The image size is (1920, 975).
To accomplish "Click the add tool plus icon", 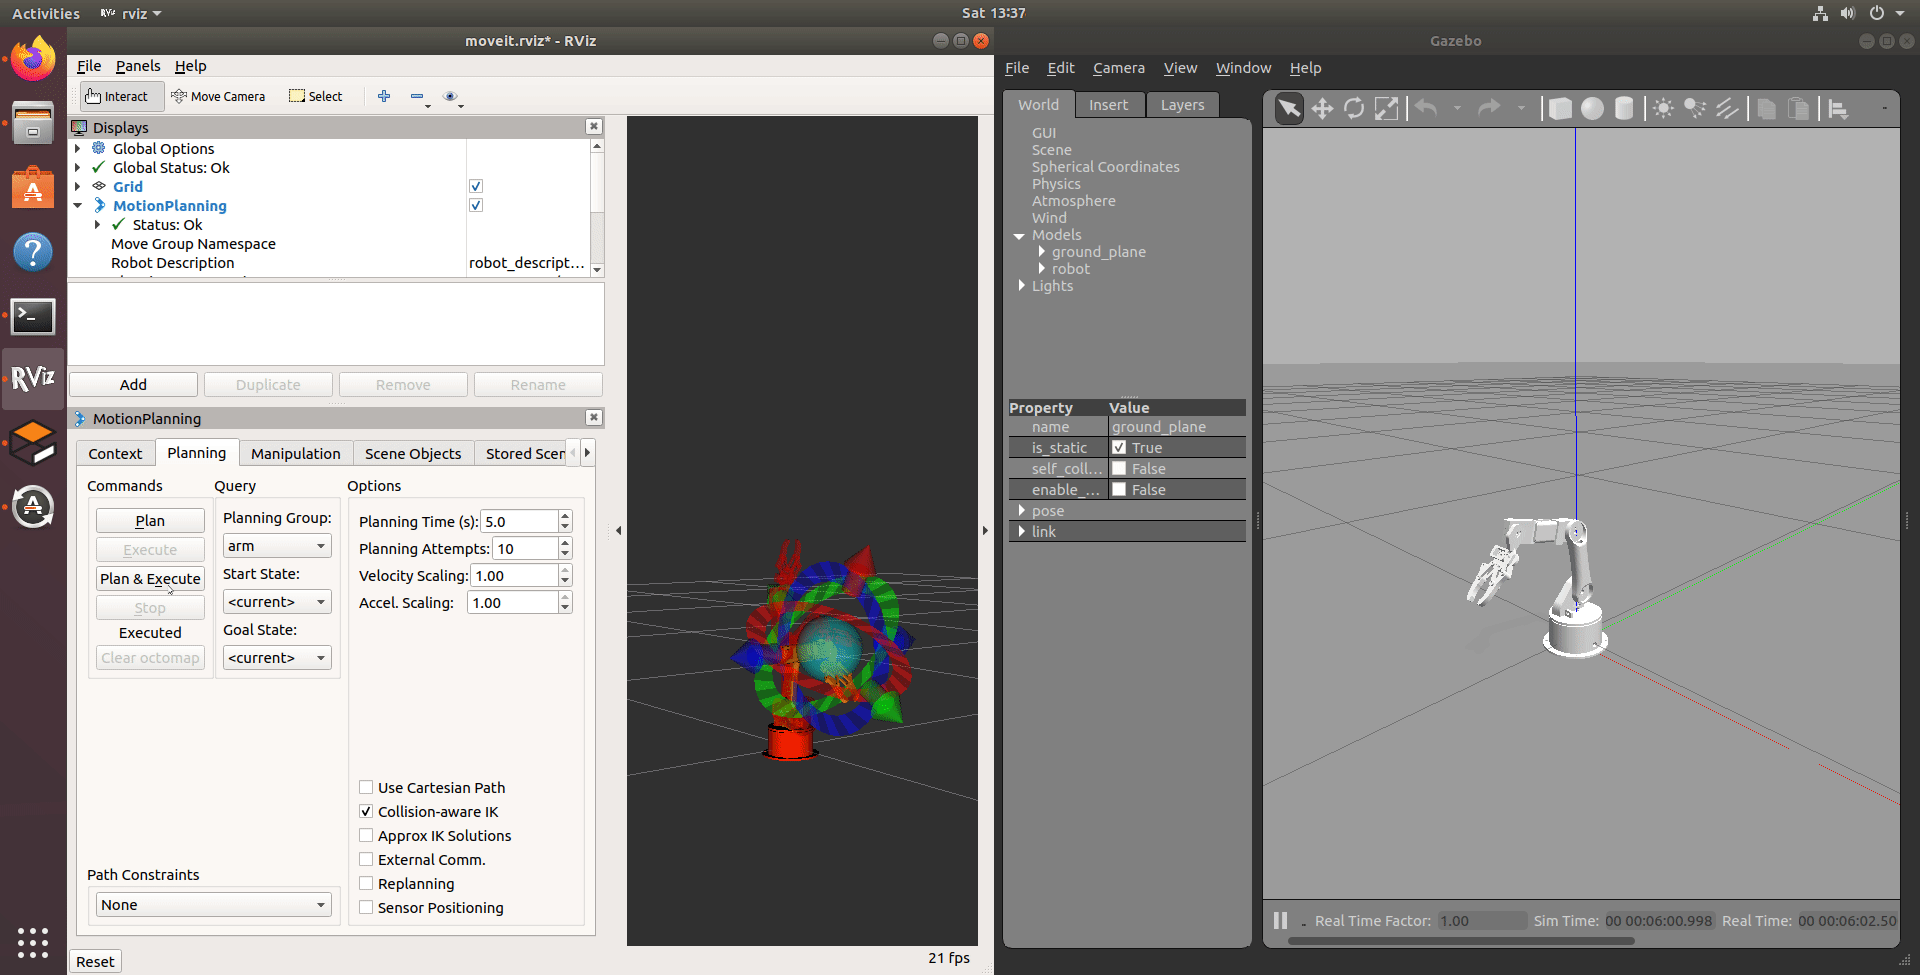I will [384, 96].
